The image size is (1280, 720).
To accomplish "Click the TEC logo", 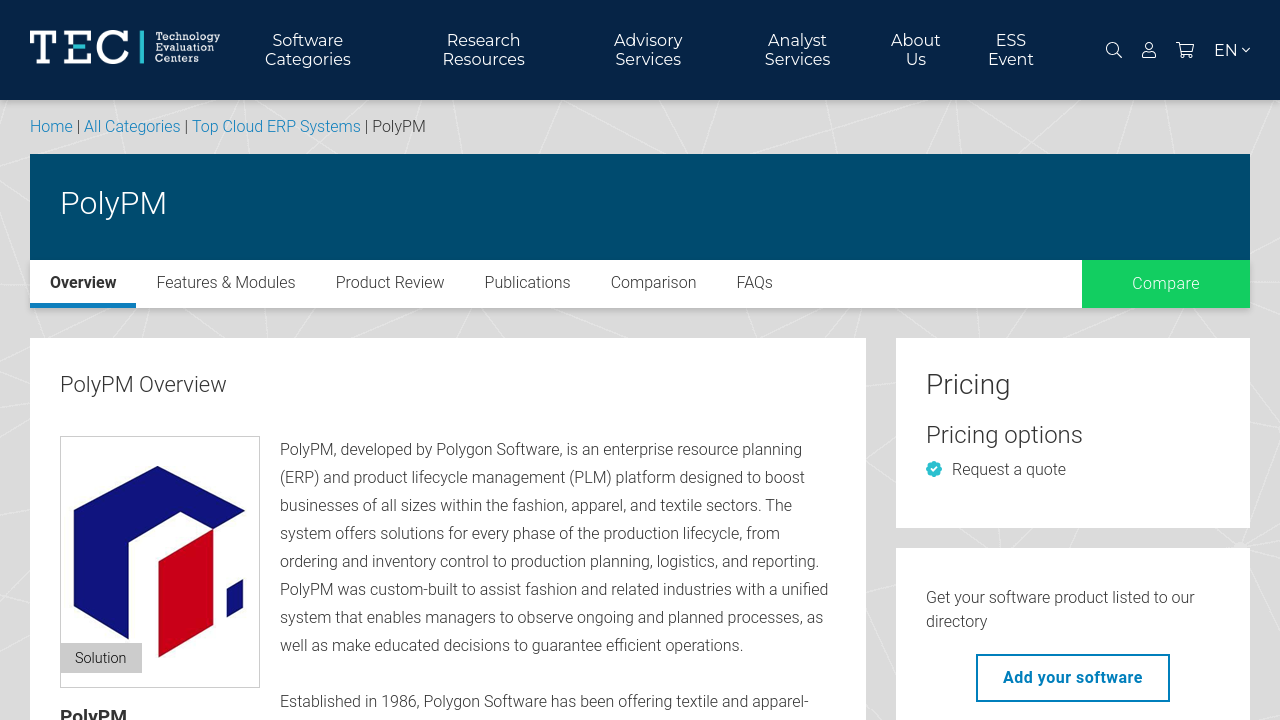I will 125,47.
